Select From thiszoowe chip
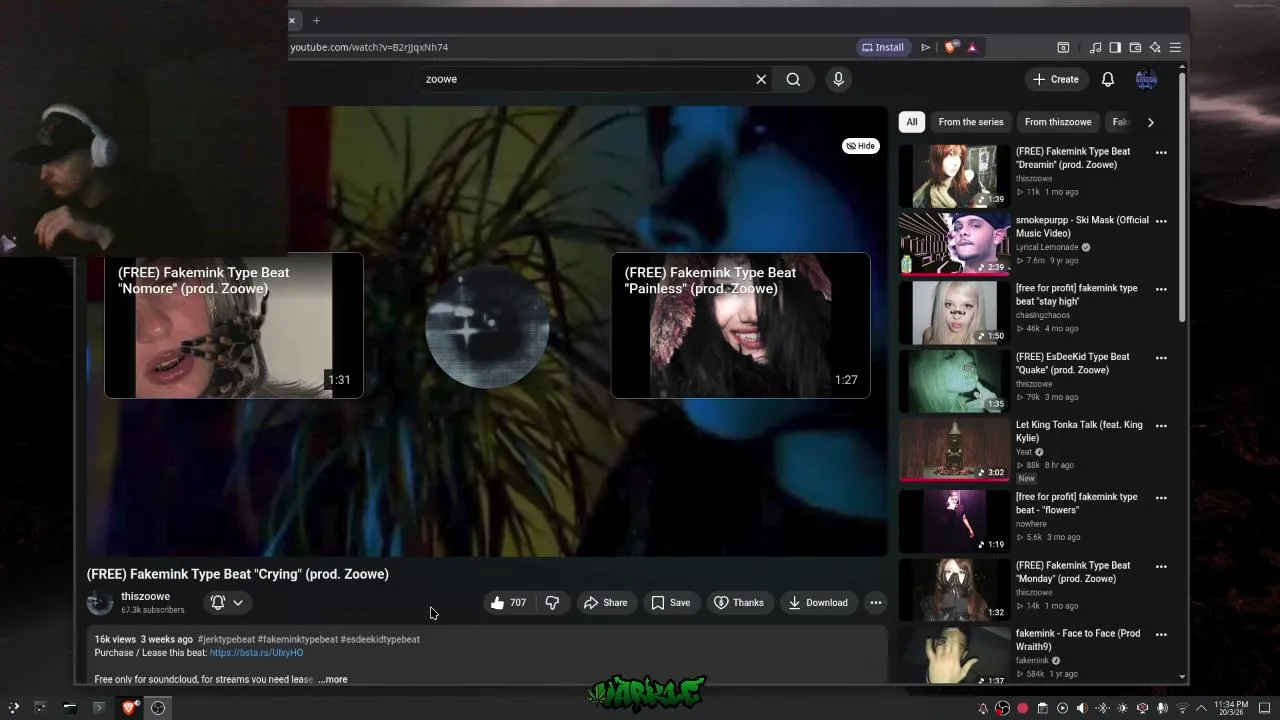The image size is (1280, 720). (1058, 122)
